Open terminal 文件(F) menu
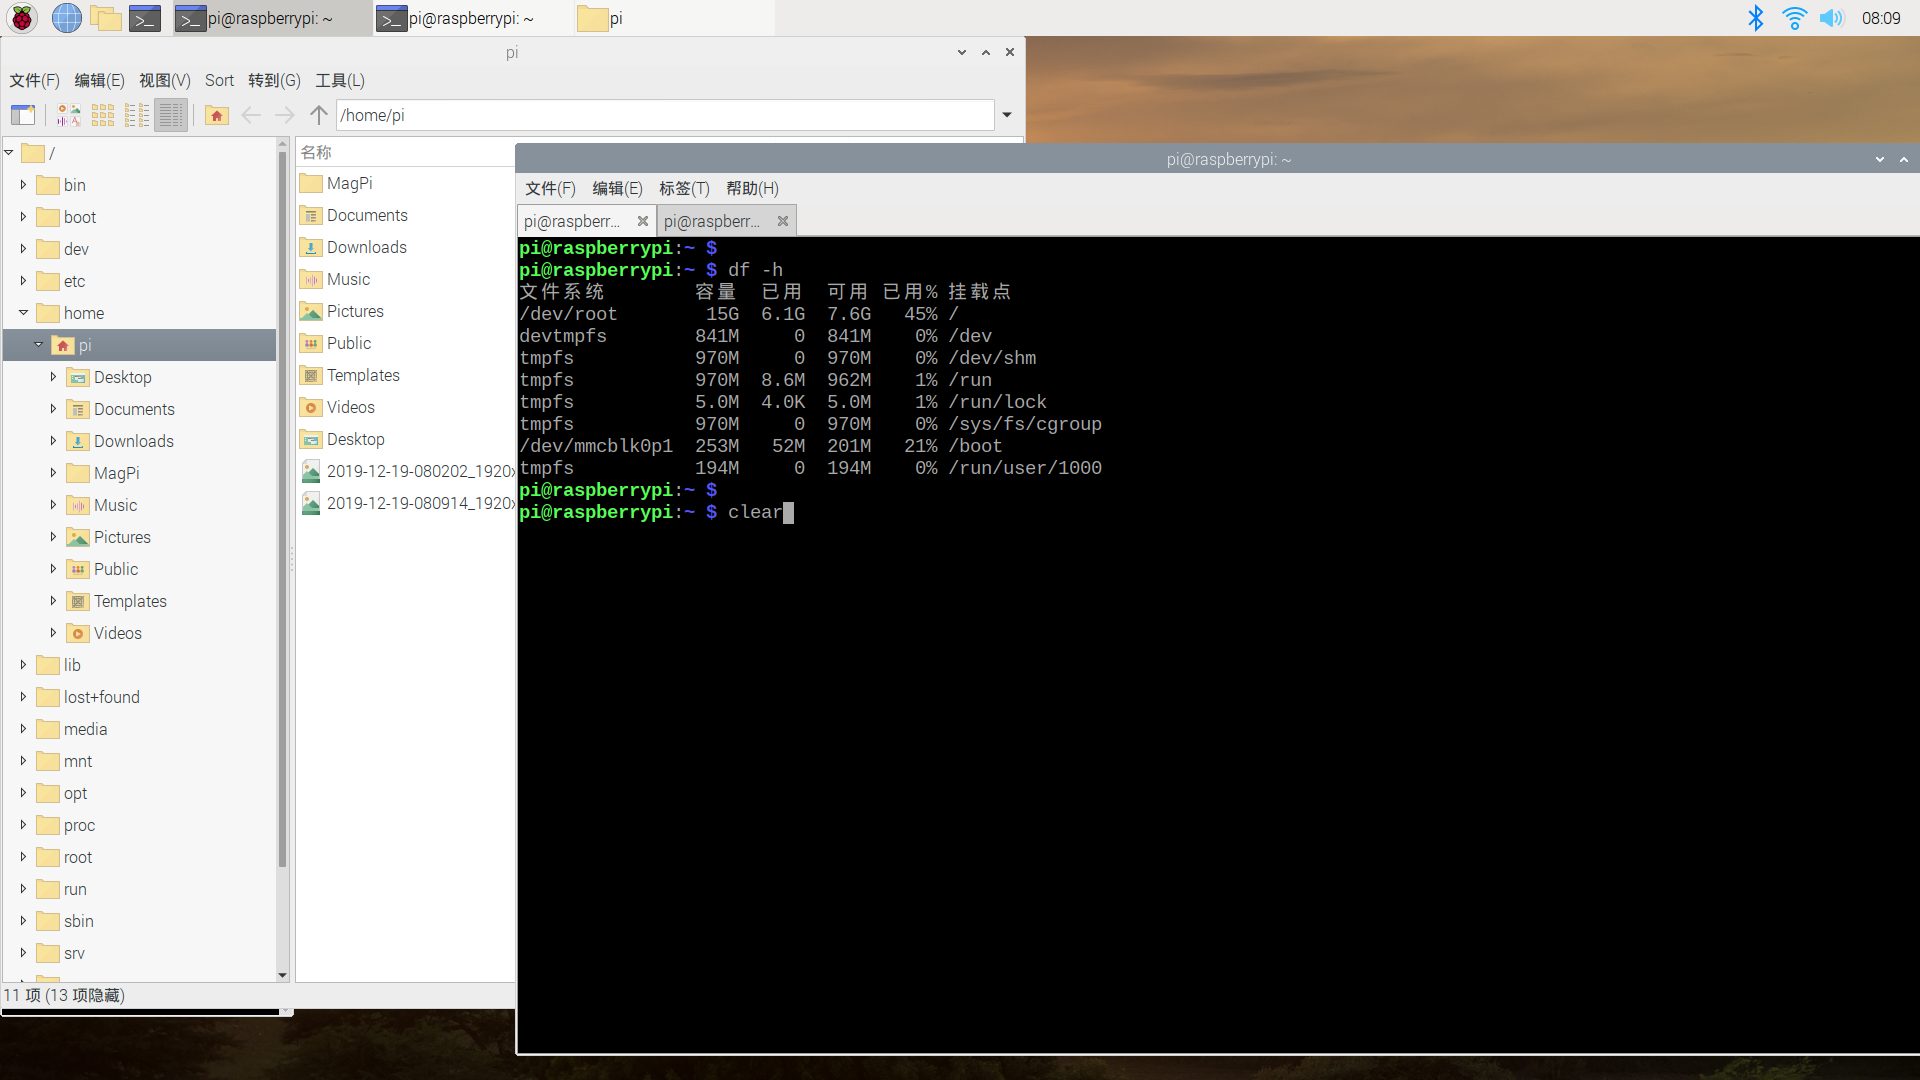The image size is (1920, 1080). point(550,188)
